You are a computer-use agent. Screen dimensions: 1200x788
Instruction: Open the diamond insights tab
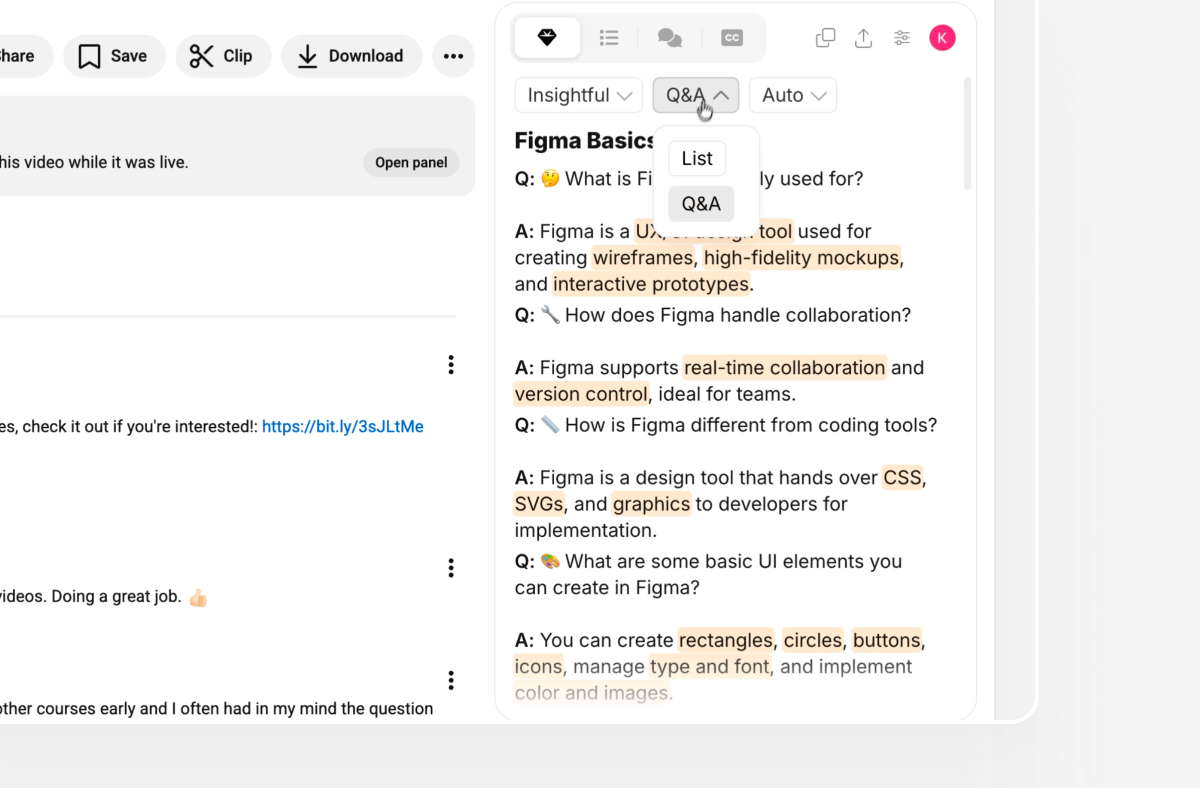point(546,38)
